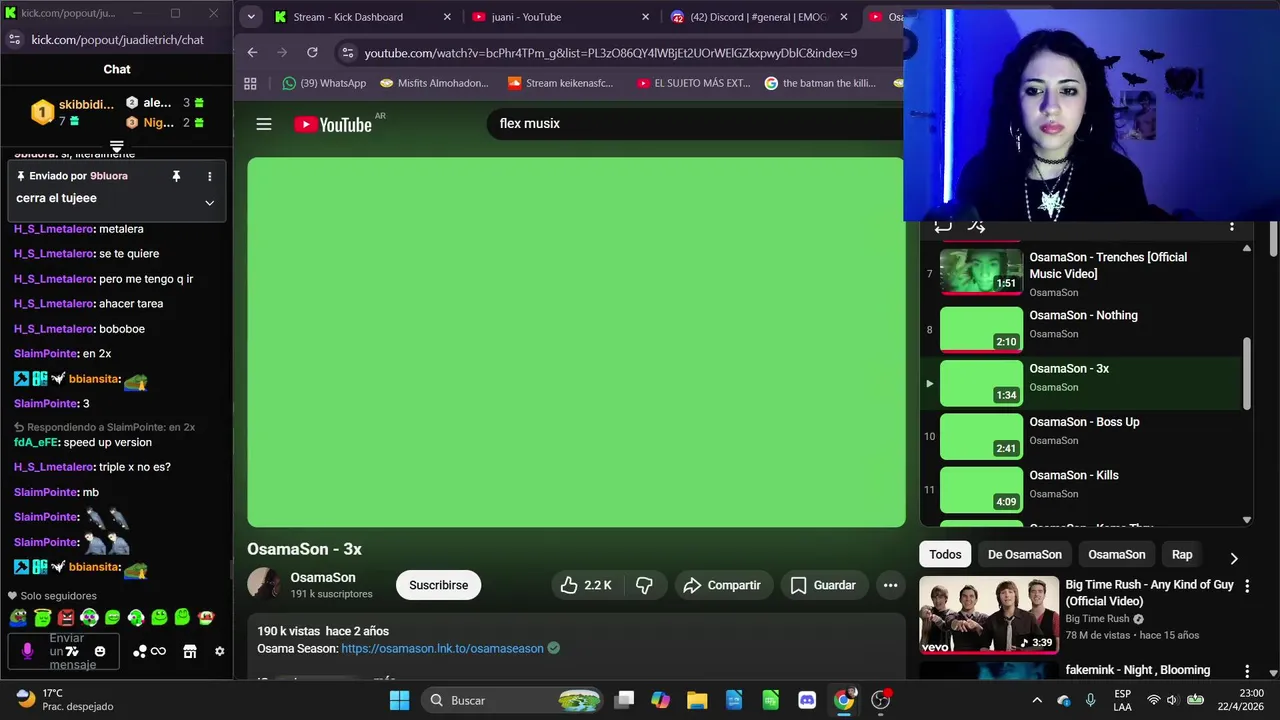Click Suscribirse to subscribe to OsamaSon
This screenshot has width=1280, height=720.
[x=438, y=585]
